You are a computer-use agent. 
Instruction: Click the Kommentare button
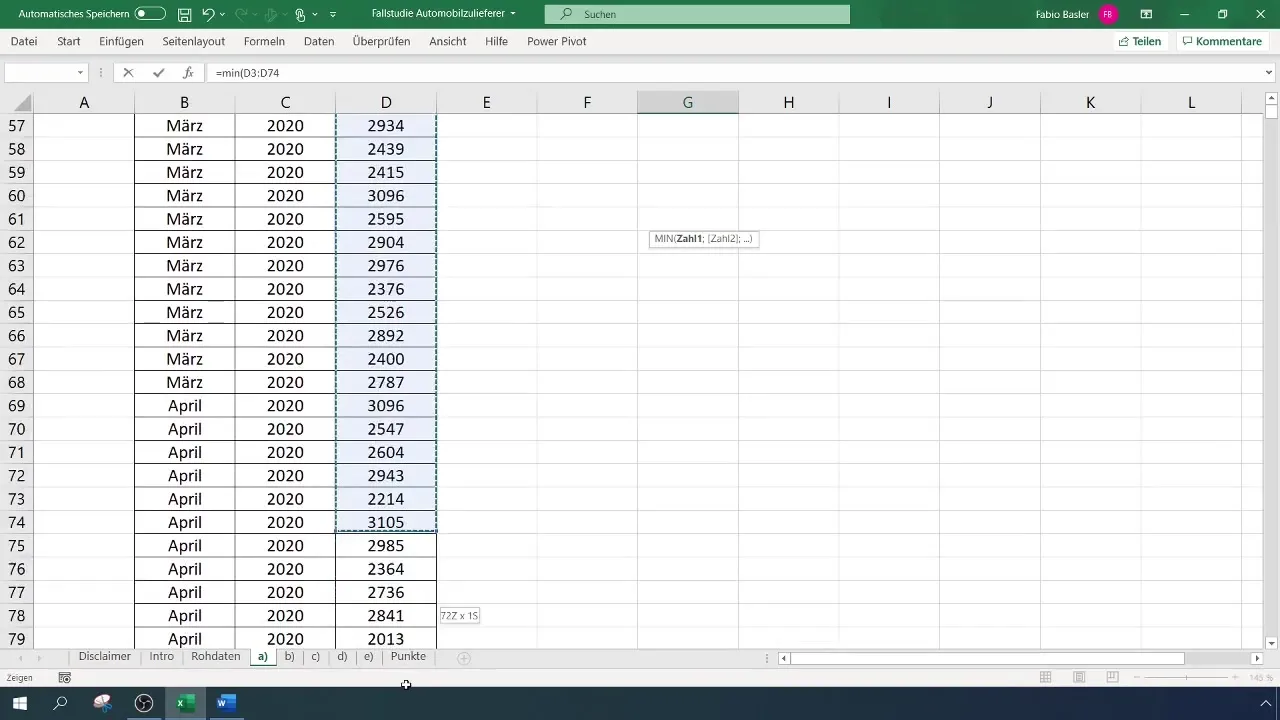click(1221, 41)
